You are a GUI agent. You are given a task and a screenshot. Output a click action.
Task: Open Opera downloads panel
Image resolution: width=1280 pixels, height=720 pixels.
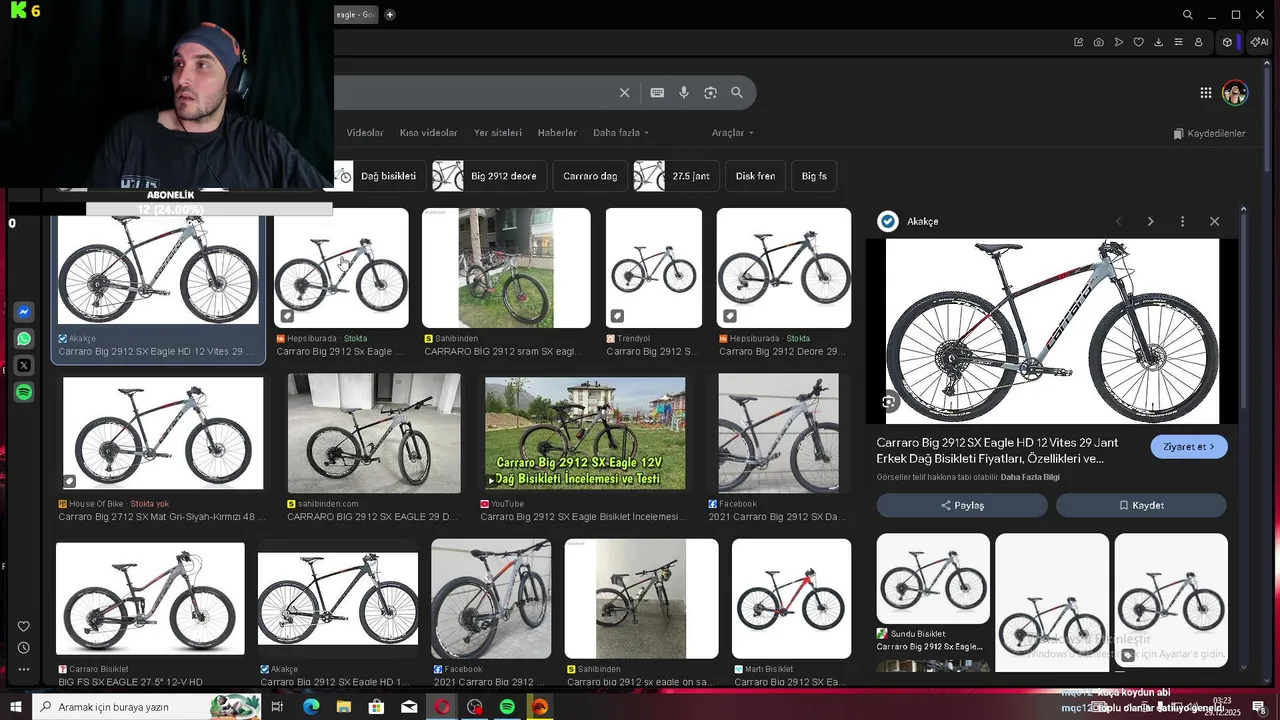click(x=1158, y=42)
